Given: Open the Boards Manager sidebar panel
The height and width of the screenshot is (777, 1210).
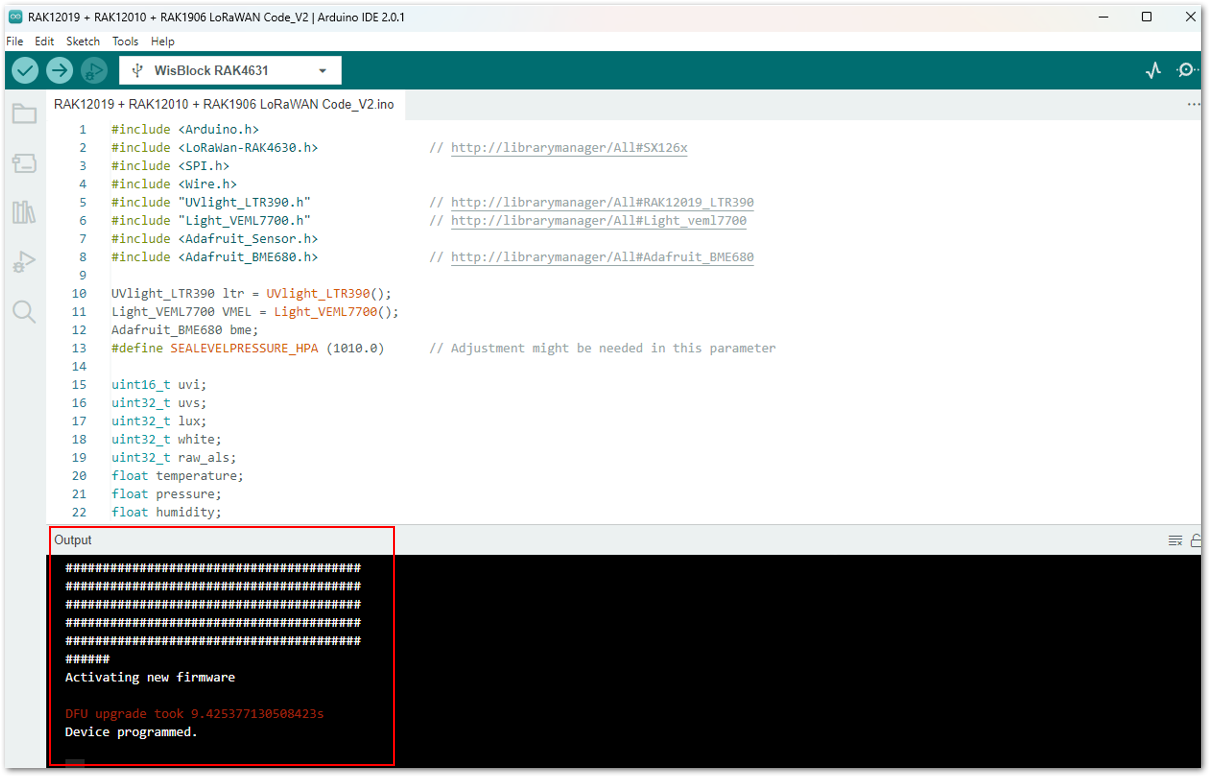Looking at the screenshot, I should pyautogui.click(x=24, y=163).
